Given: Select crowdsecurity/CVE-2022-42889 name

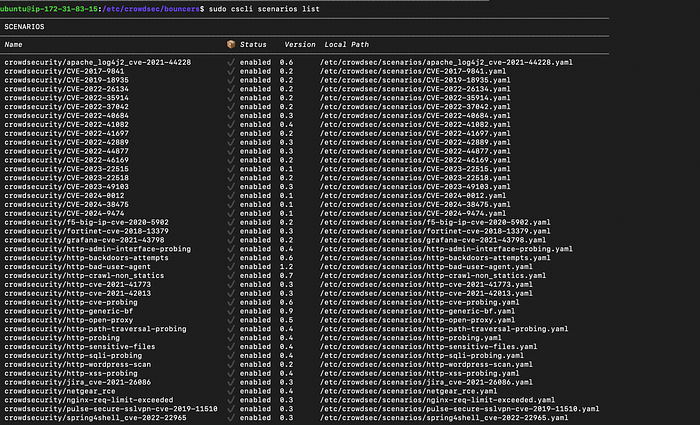Looking at the screenshot, I should pos(67,142).
